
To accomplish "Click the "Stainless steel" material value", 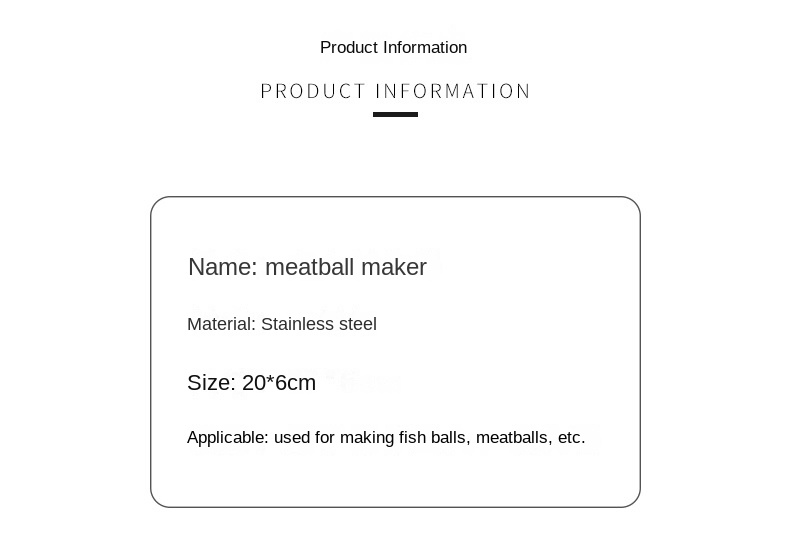I will (319, 324).
